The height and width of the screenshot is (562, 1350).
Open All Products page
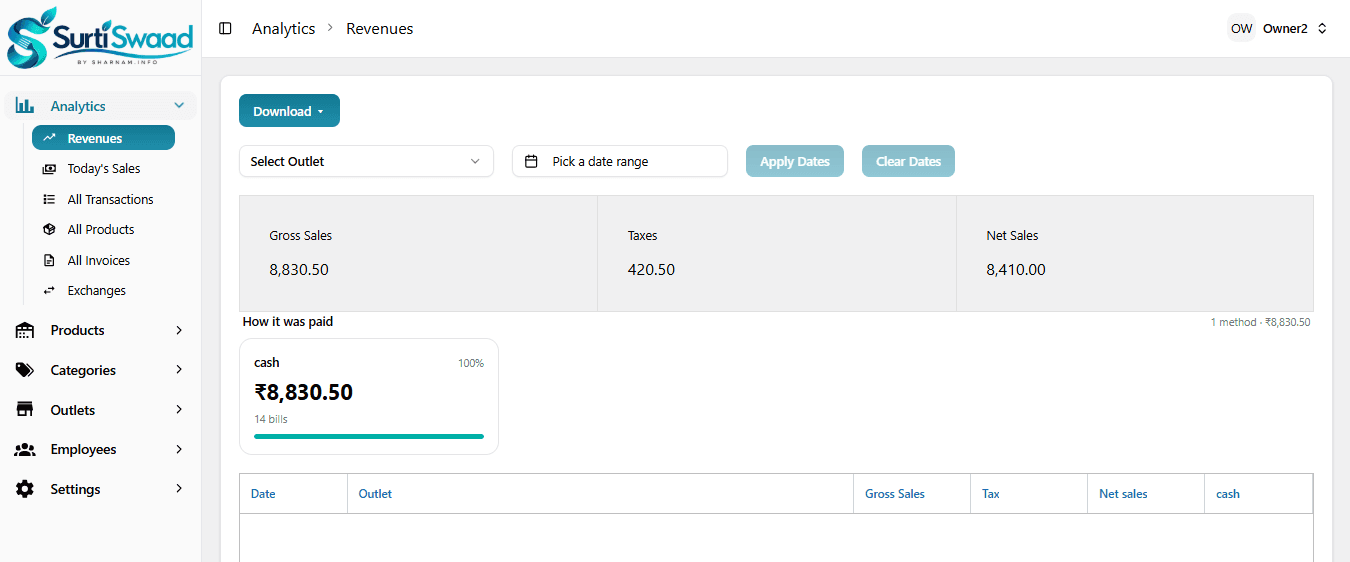coord(103,230)
